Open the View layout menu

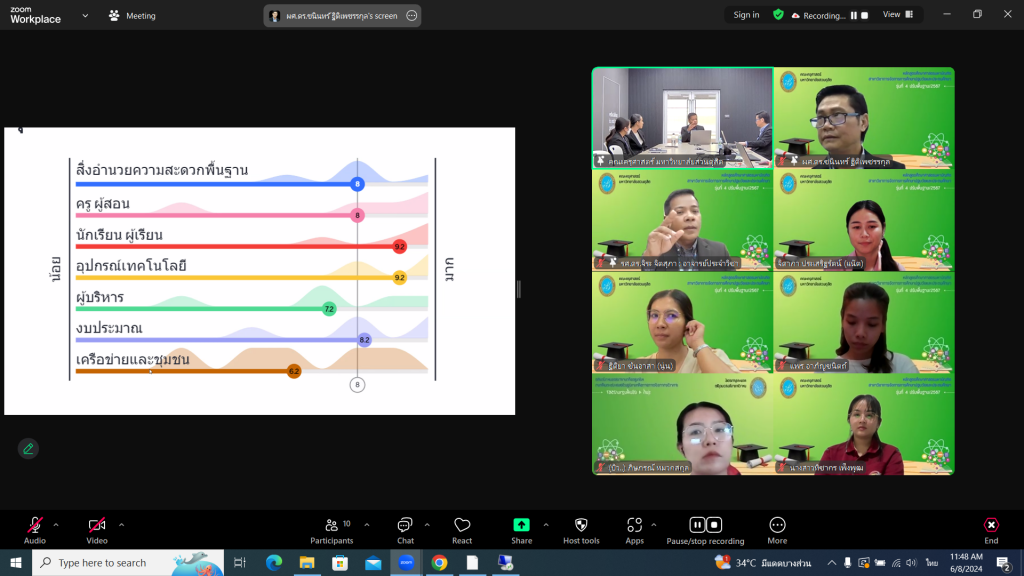click(897, 15)
